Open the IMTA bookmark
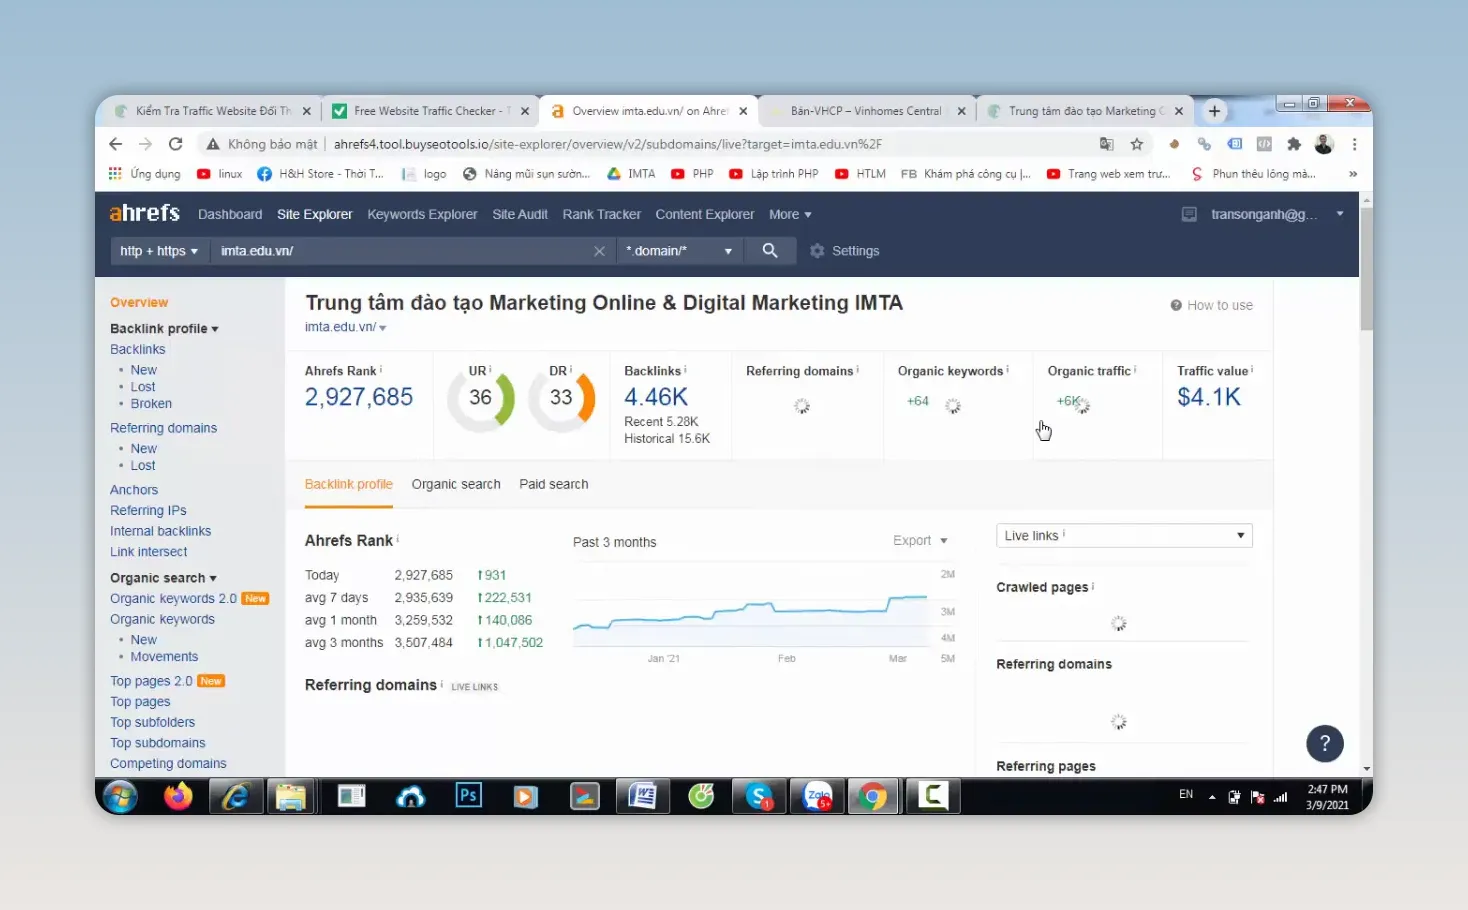The height and width of the screenshot is (910, 1468). tap(631, 174)
